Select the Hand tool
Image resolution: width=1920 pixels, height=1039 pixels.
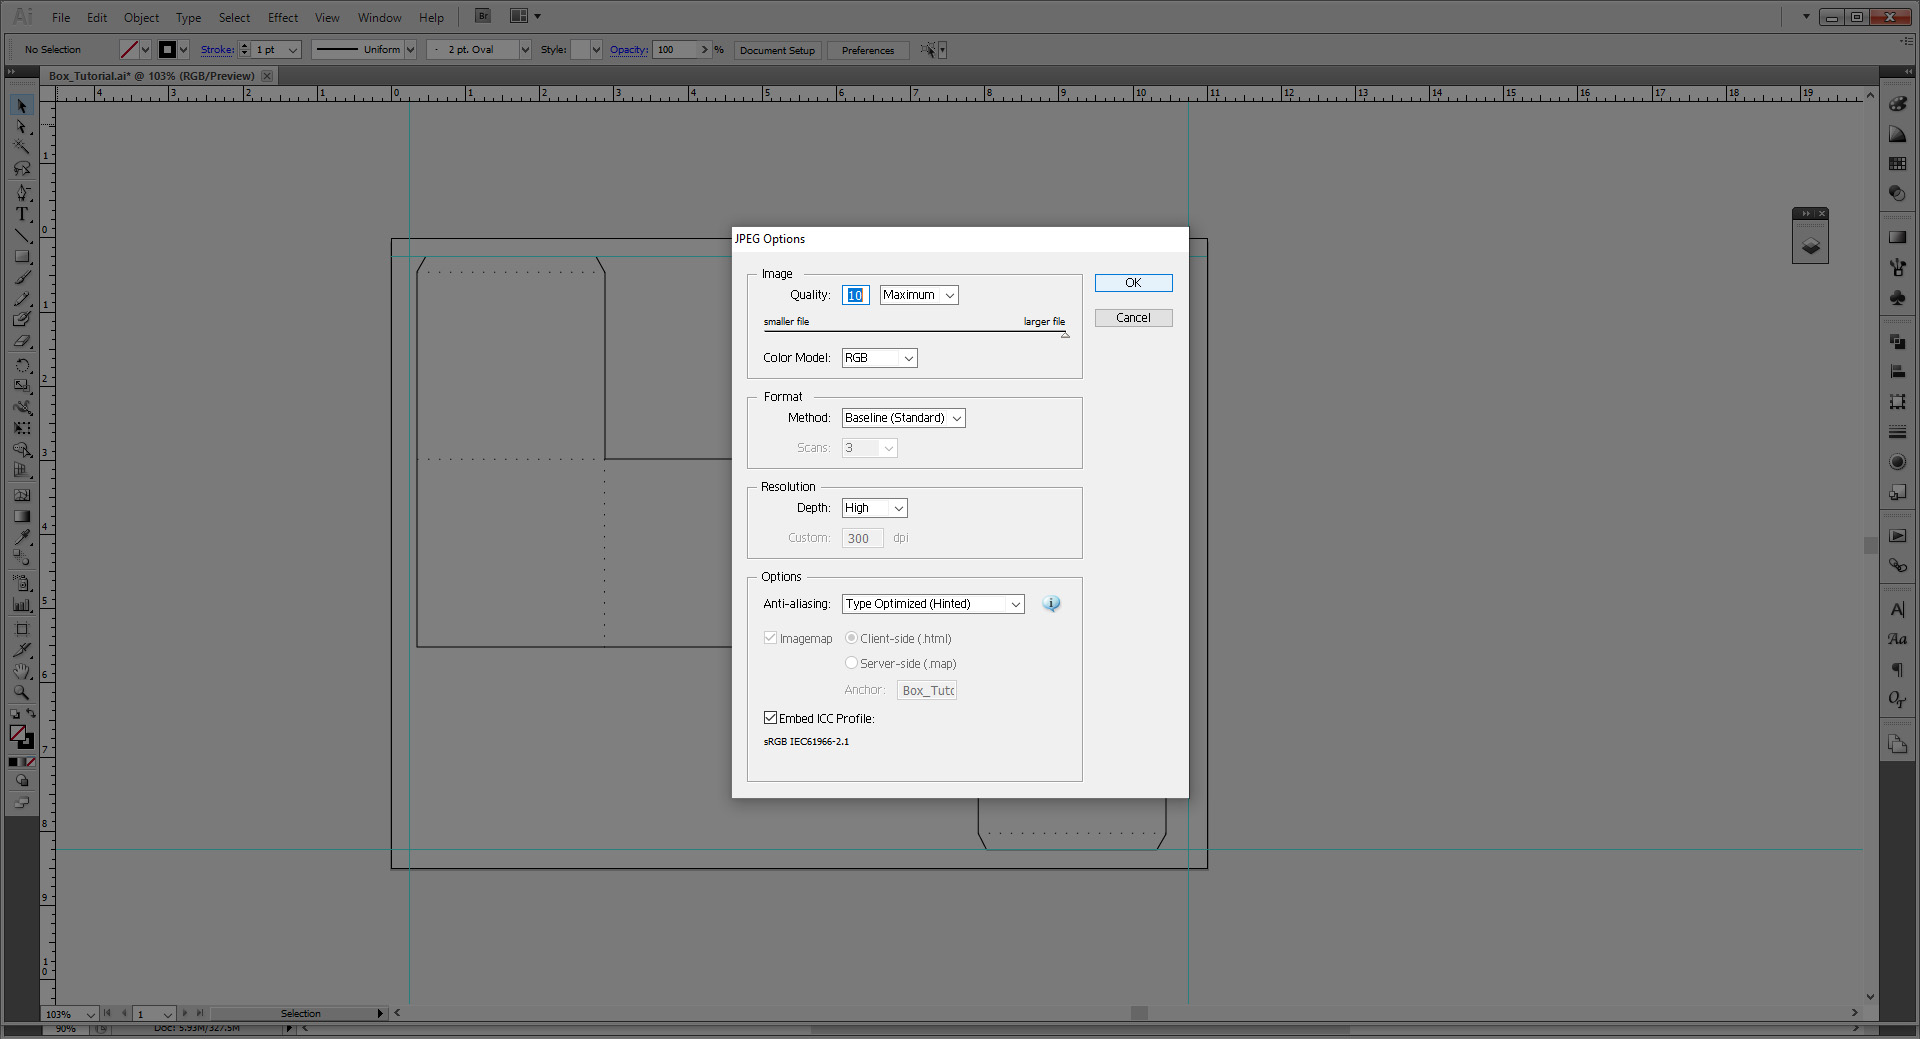click(x=22, y=671)
